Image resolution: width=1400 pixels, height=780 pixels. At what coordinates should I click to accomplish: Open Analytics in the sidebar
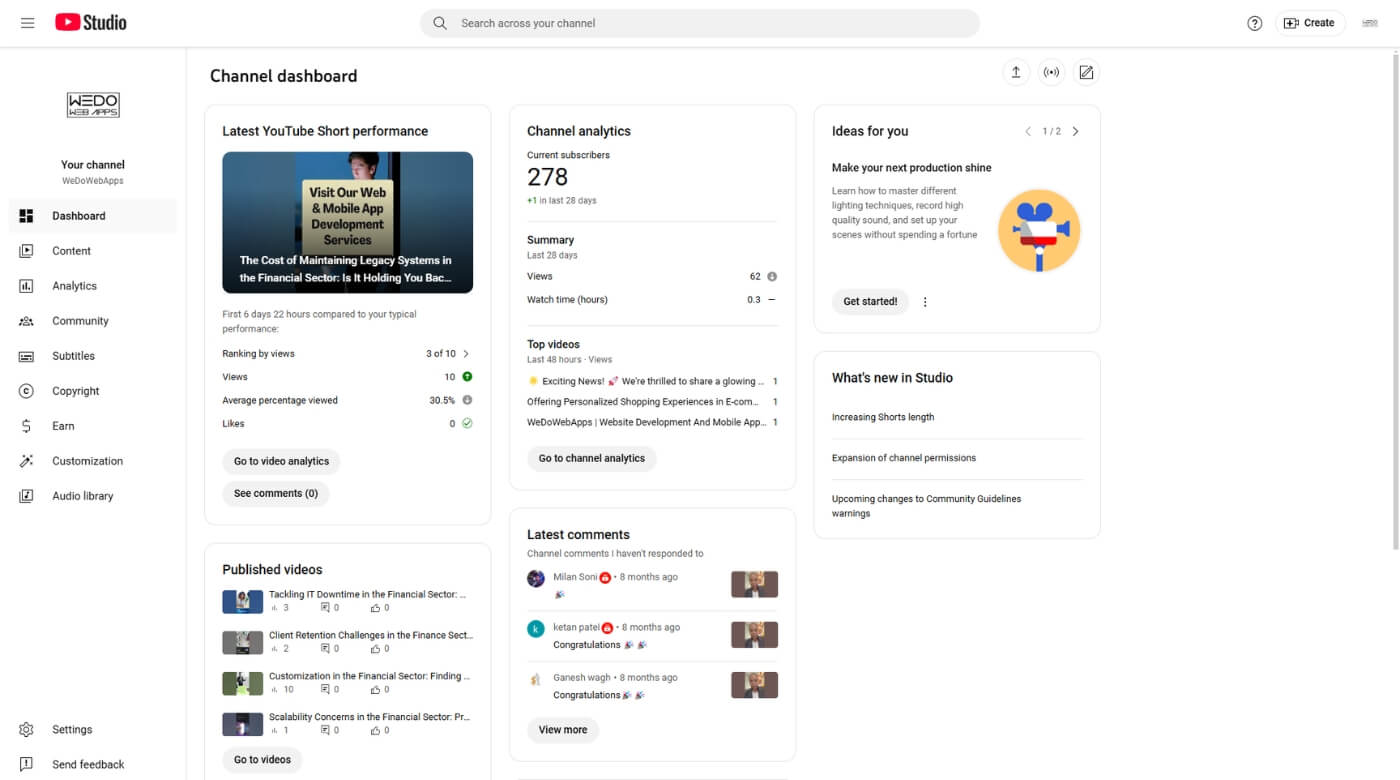tap(93, 286)
